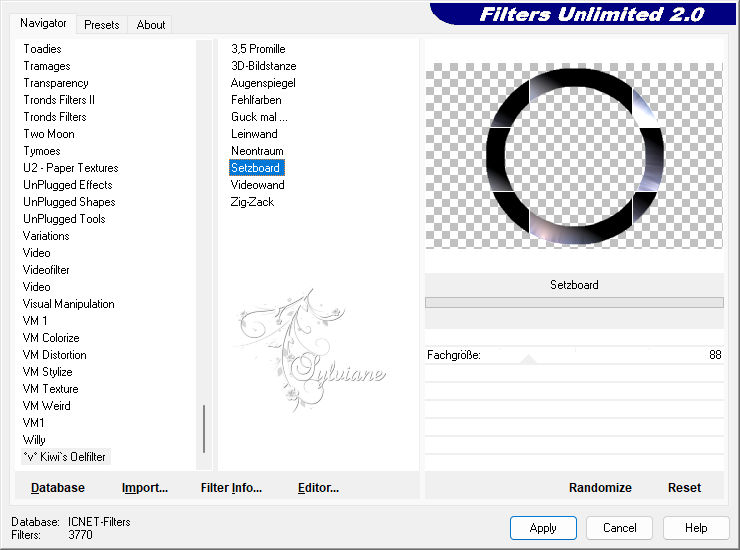Select VM1 filter category
This screenshot has height=550, width=740.
34,423
